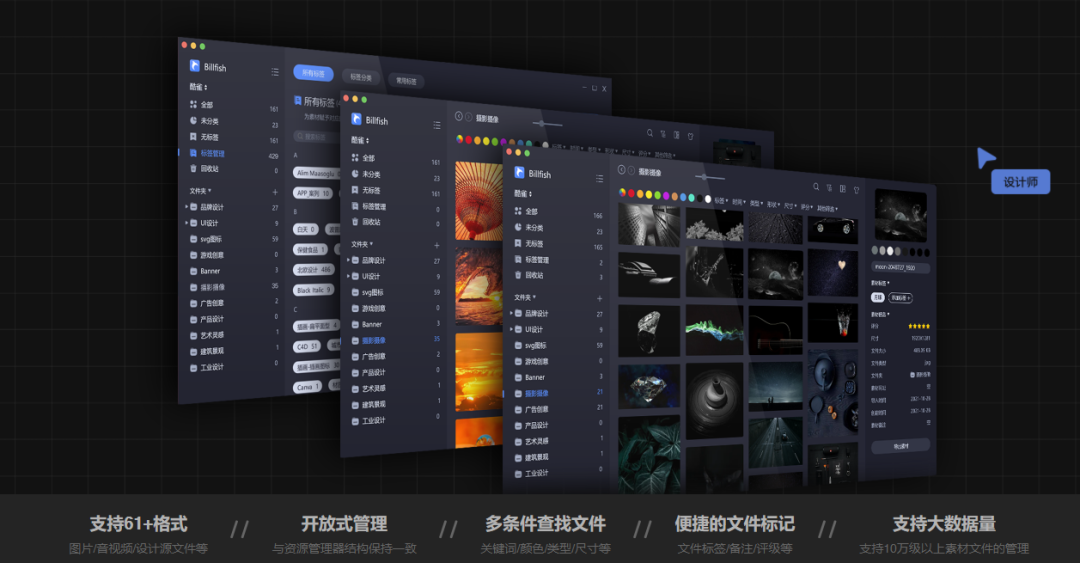Switch to the 所有标签 tab in the rearmost window

[x=313, y=73]
